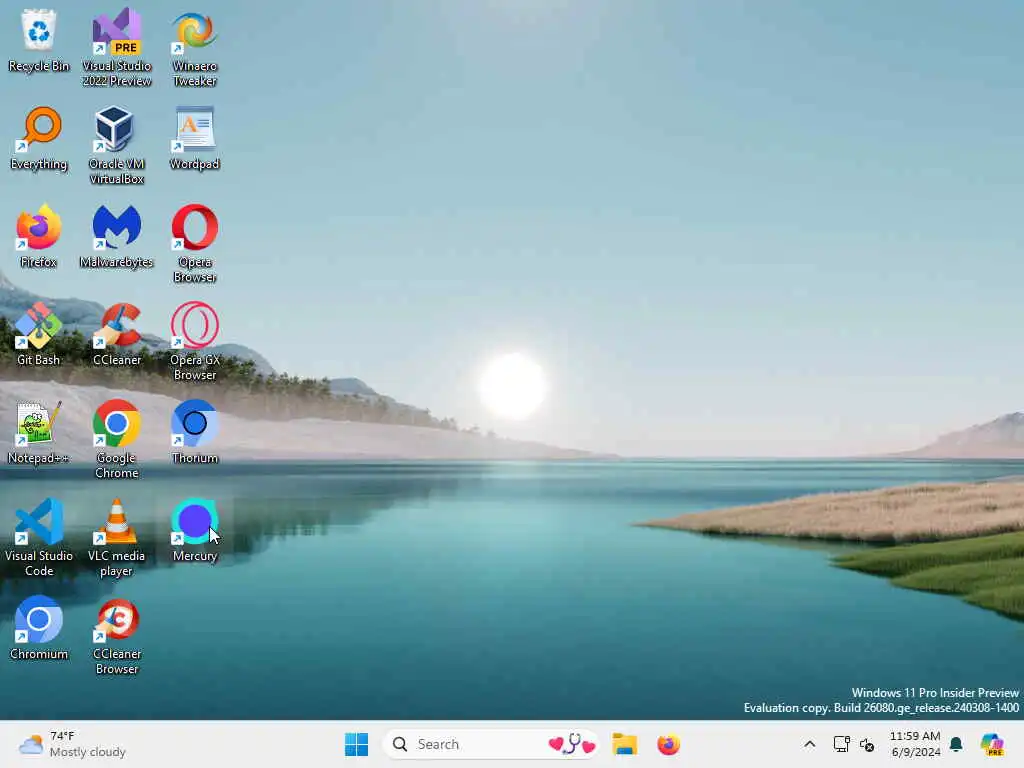Viewport: 1024px width, 768px height.
Task: Click the taskbar Search box
Action: tap(490, 744)
